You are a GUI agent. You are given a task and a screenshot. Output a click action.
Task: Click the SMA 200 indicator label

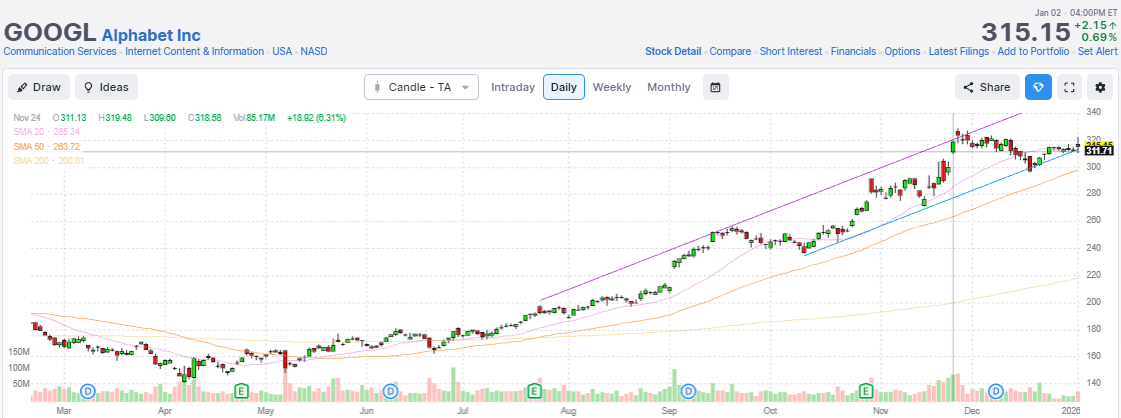tap(49, 161)
